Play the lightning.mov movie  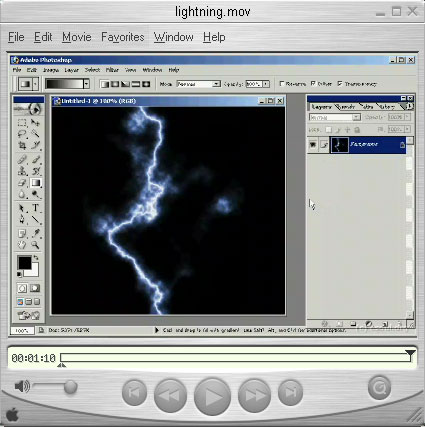click(x=212, y=396)
